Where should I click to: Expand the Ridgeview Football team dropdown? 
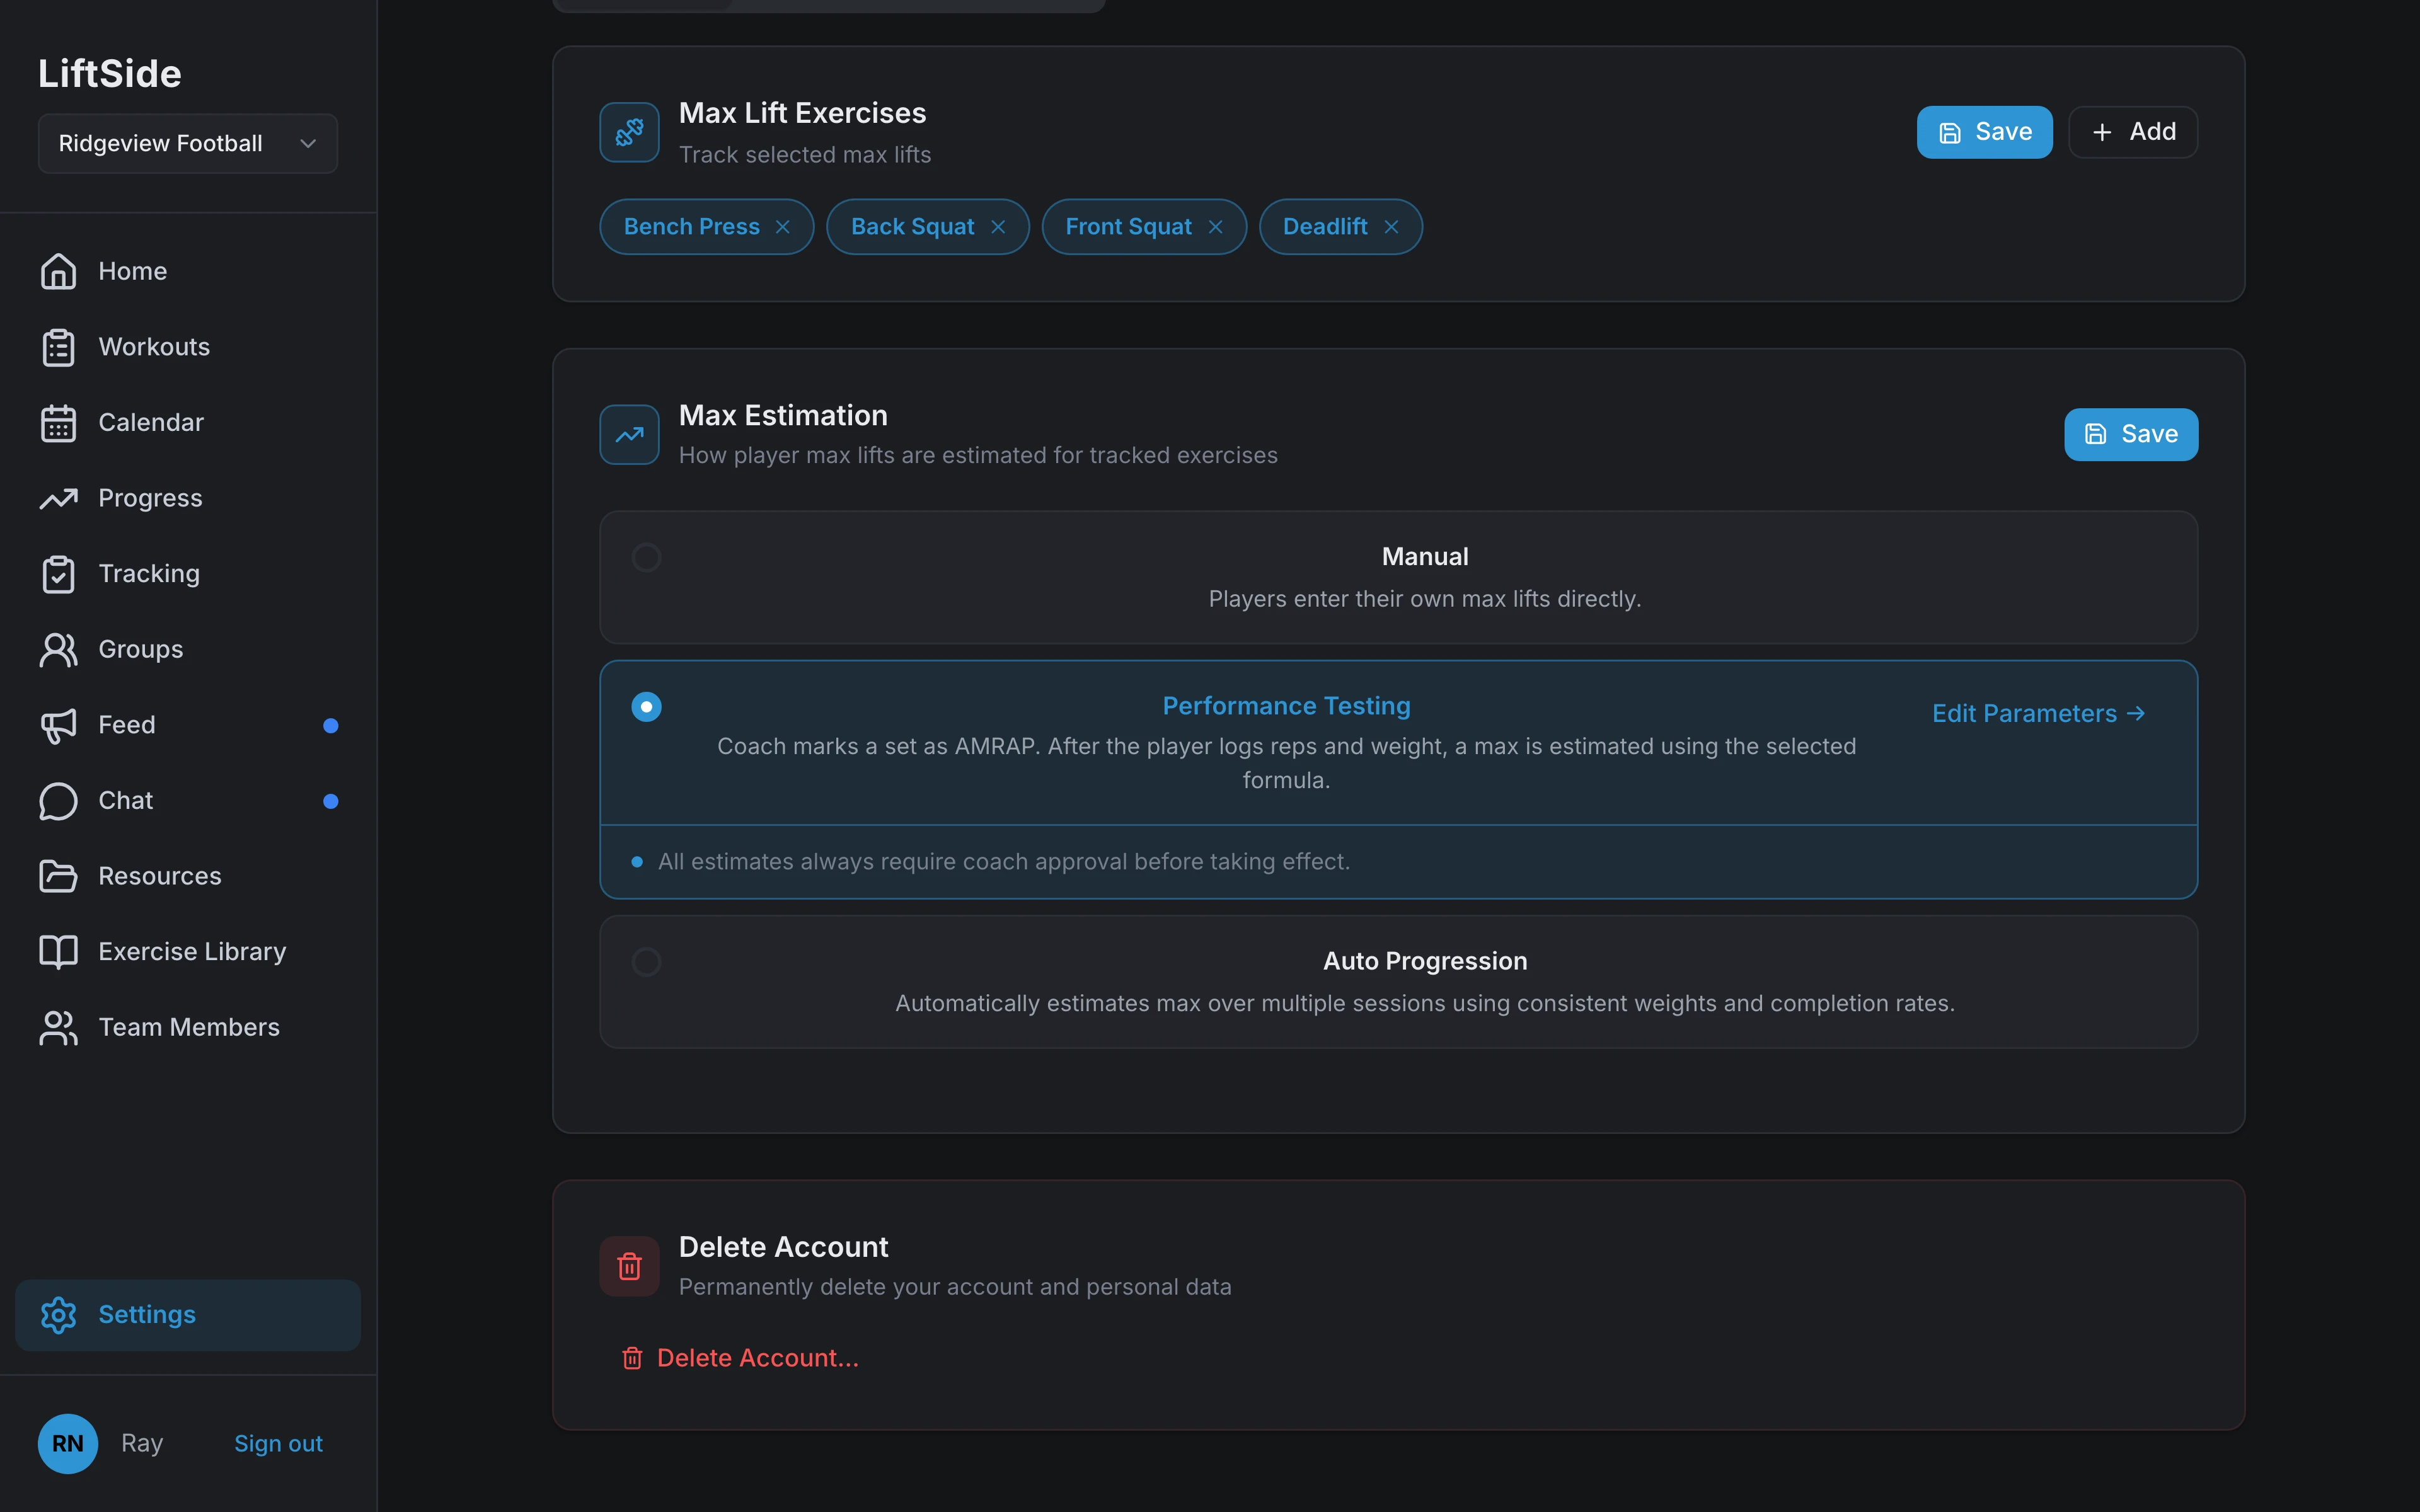[x=188, y=143]
